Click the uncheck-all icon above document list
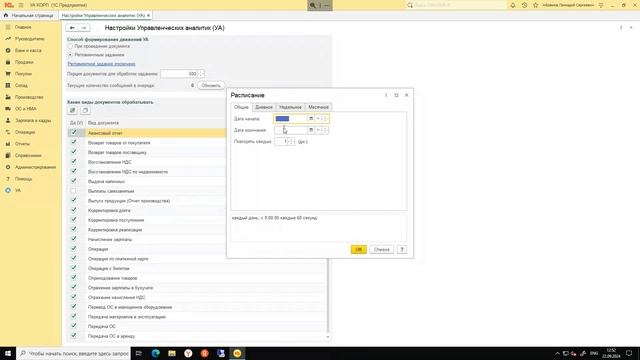Image resolution: width=640 pixels, height=360 pixels. (x=85, y=110)
